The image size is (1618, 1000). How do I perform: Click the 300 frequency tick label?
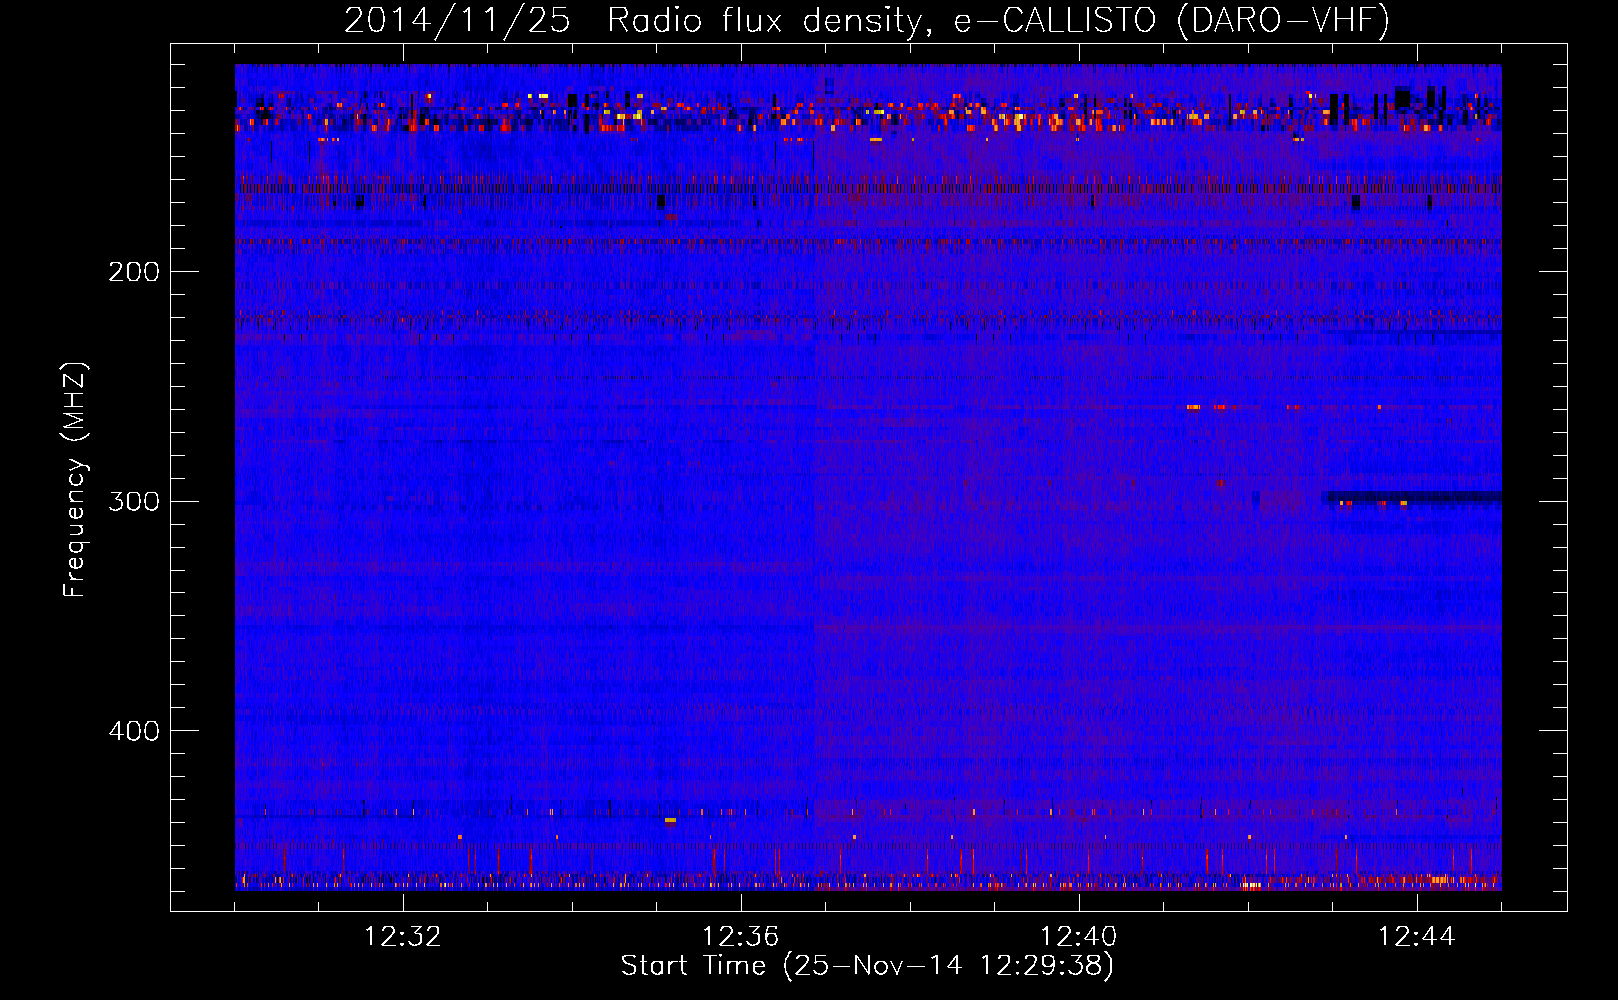pyautogui.click(x=134, y=501)
